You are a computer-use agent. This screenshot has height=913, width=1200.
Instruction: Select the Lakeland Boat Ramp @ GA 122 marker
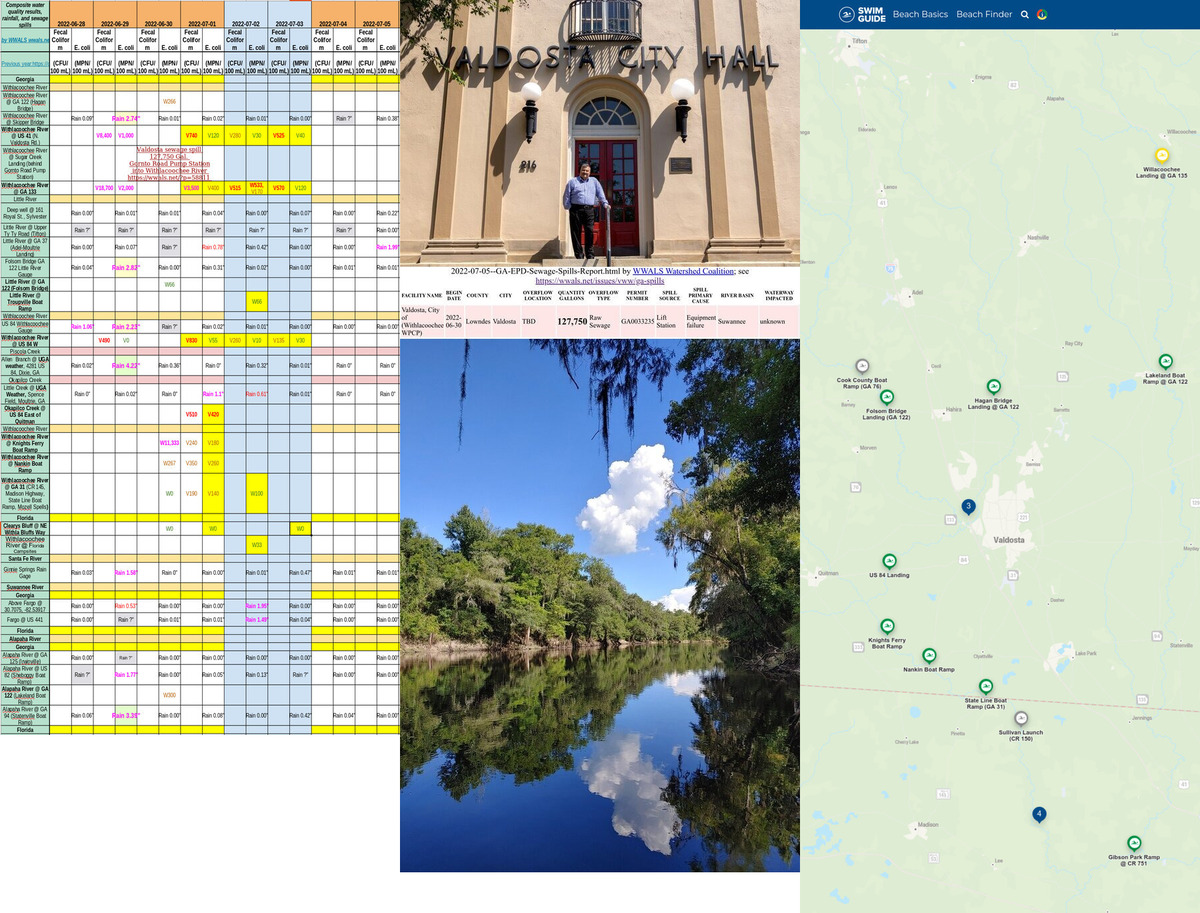click(x=1165, y=361)
